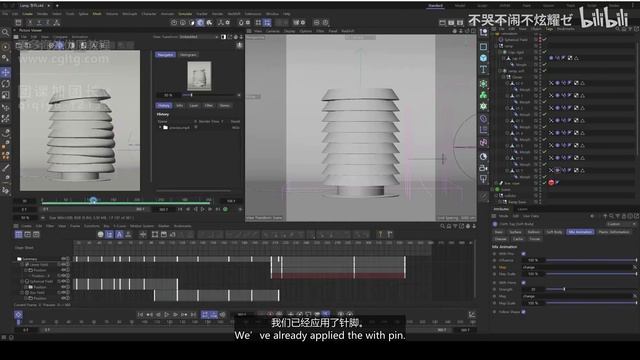
Task: Click the Text object icon in the object palette
Action: click(483, 69)
